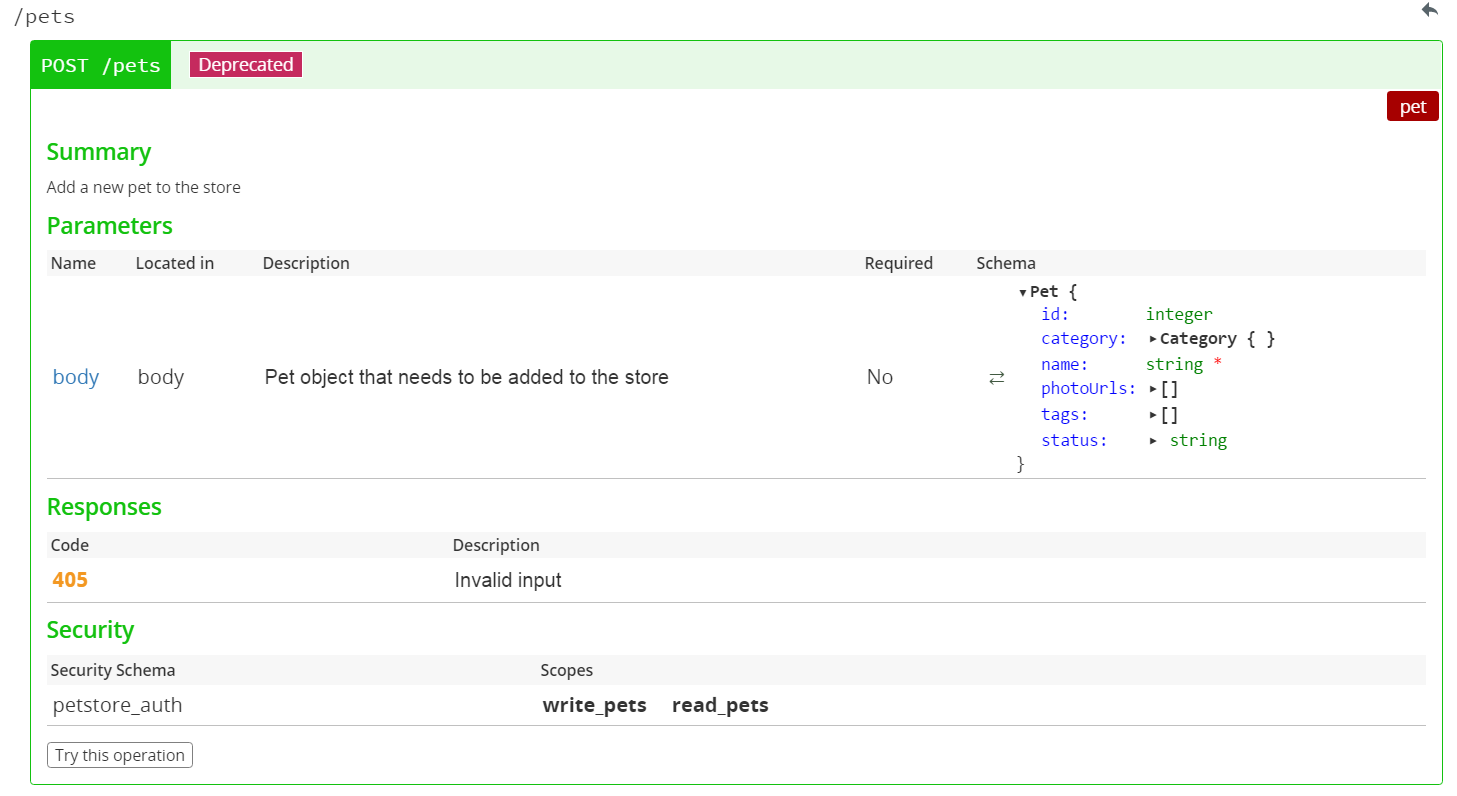Expand the Category object in the schema

point(1153,339)
